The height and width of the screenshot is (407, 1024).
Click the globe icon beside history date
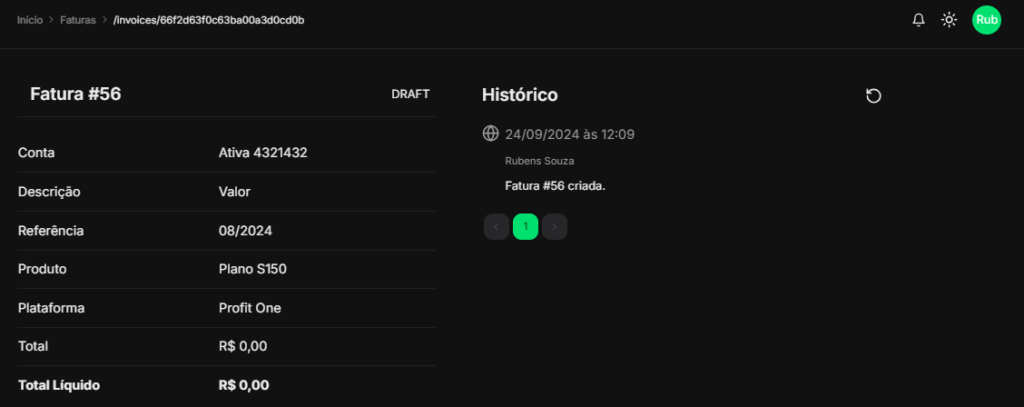[x=490, y=133]
